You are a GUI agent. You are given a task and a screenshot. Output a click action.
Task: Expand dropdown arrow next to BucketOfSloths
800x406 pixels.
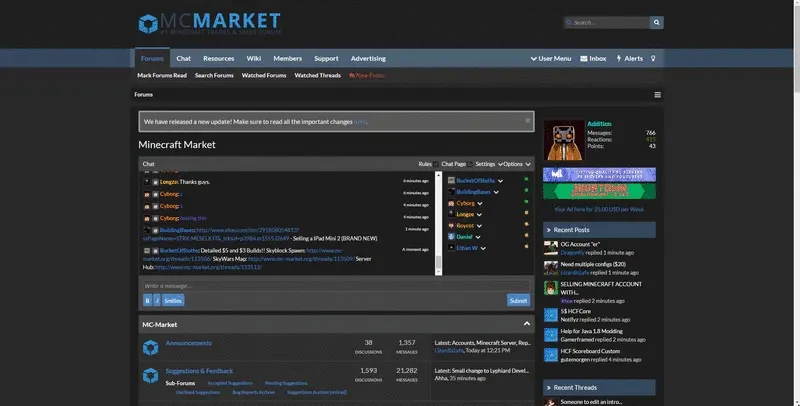click(x=501, y=181)
